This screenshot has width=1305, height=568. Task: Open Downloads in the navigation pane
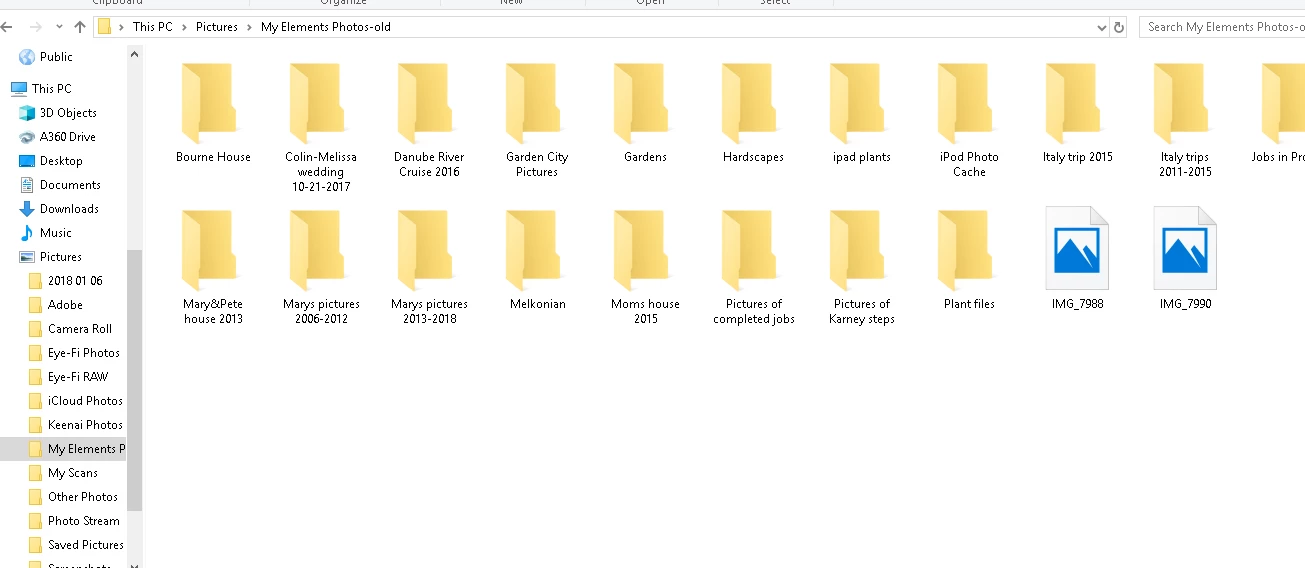[69, 209]
